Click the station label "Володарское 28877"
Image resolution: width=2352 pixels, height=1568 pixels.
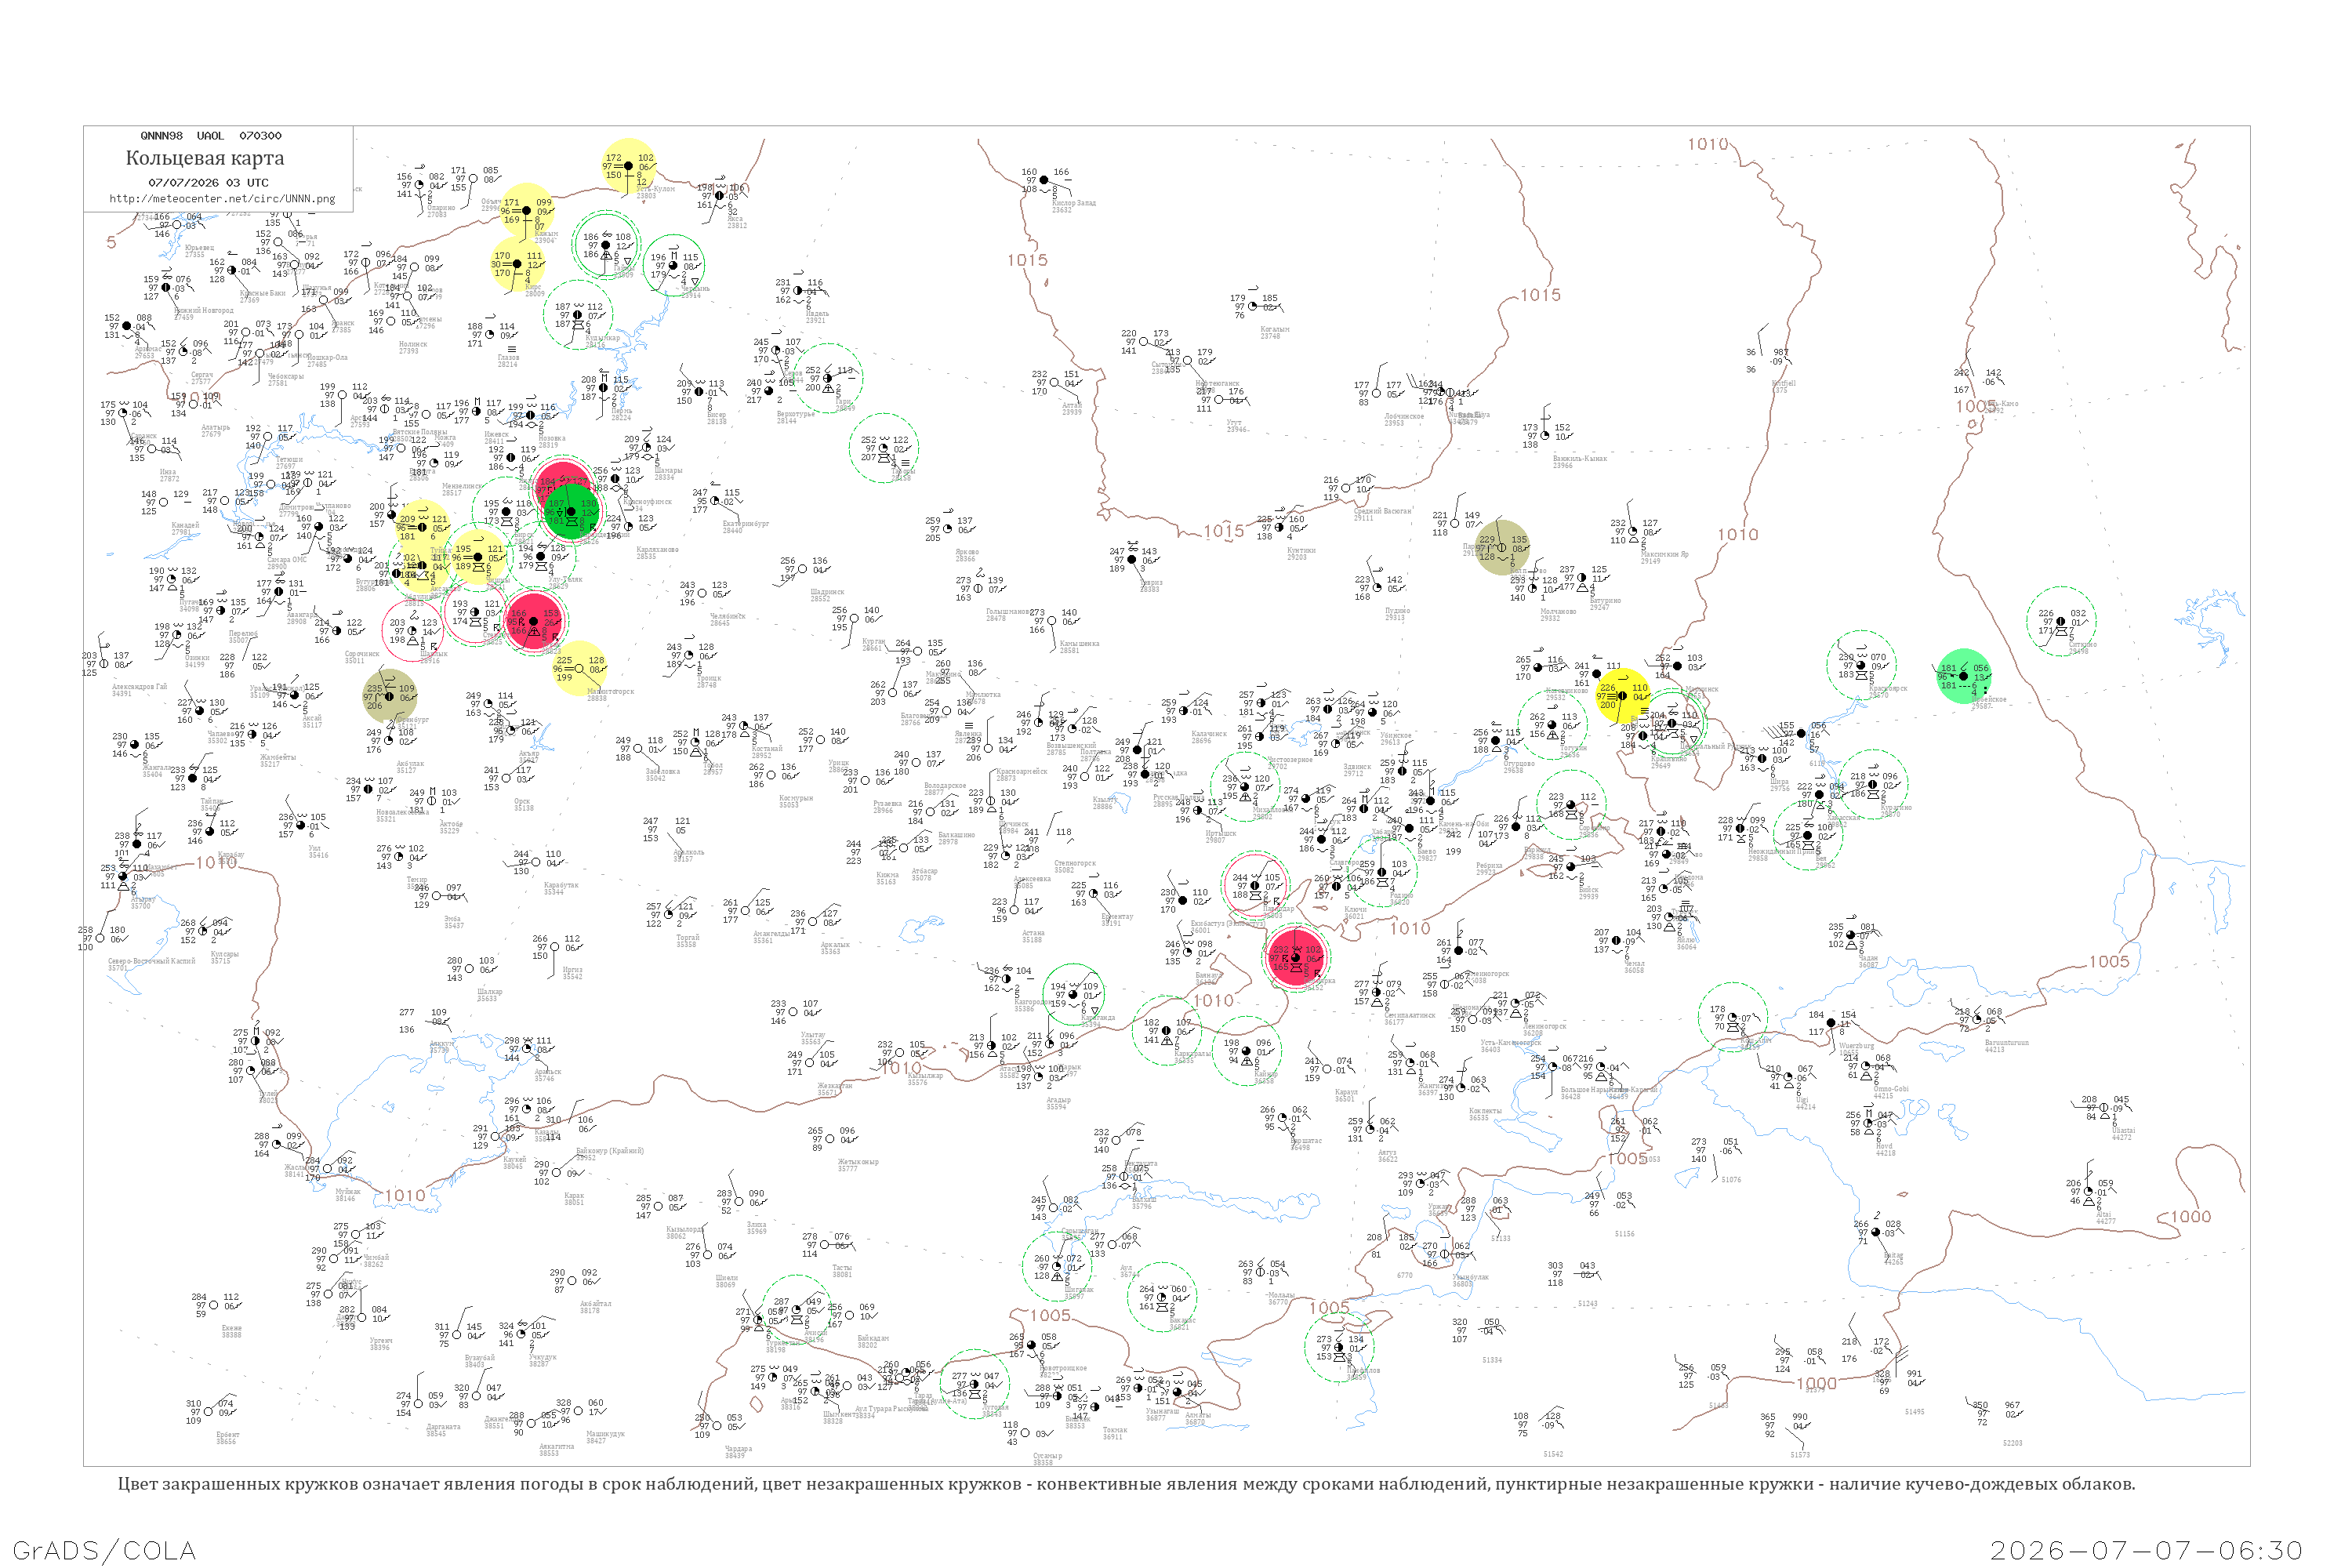tap(945, 789)
